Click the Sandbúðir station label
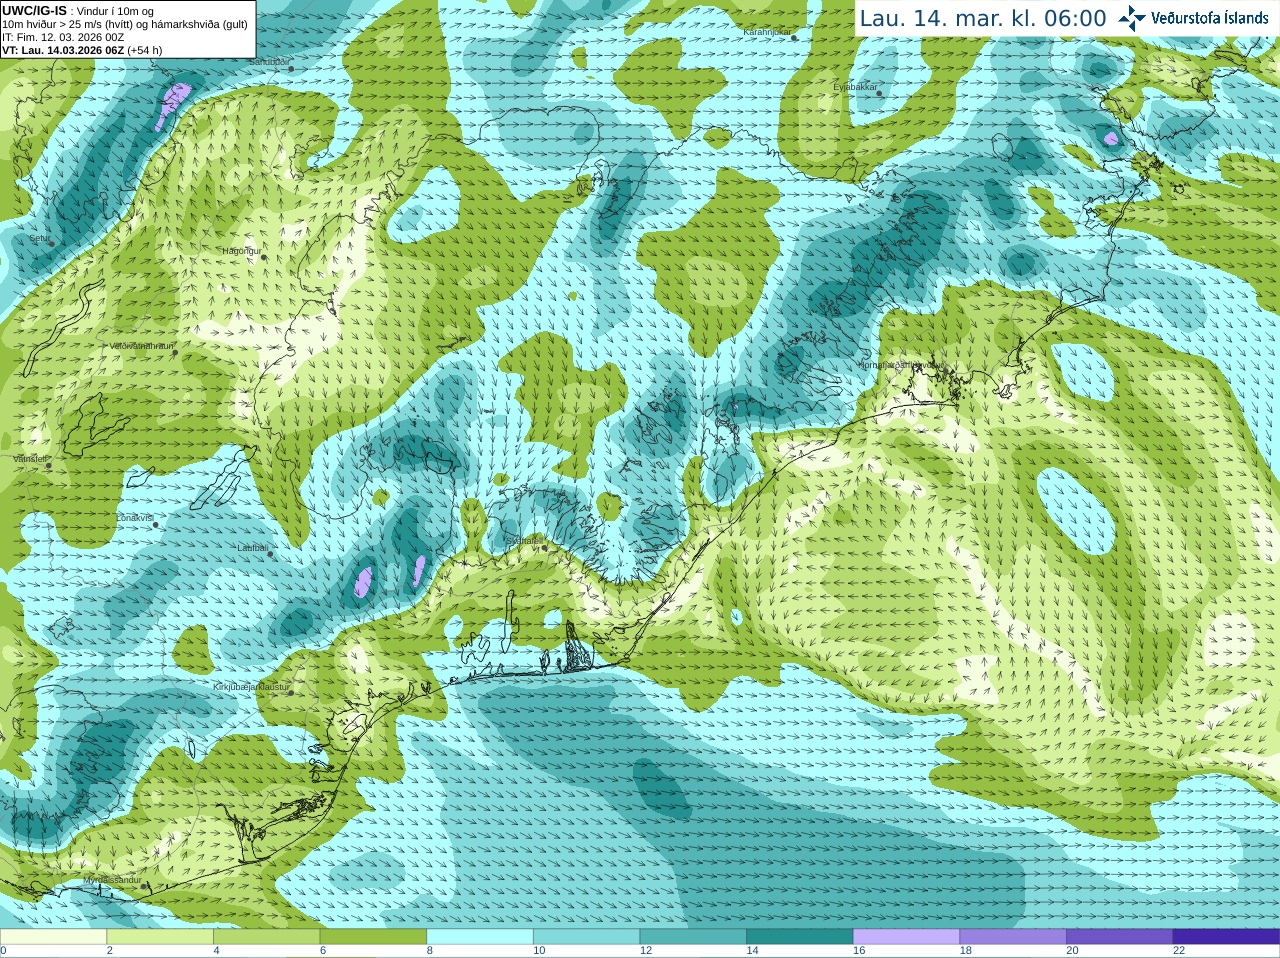Screen dimensions: 1280x958 point(268,61)
